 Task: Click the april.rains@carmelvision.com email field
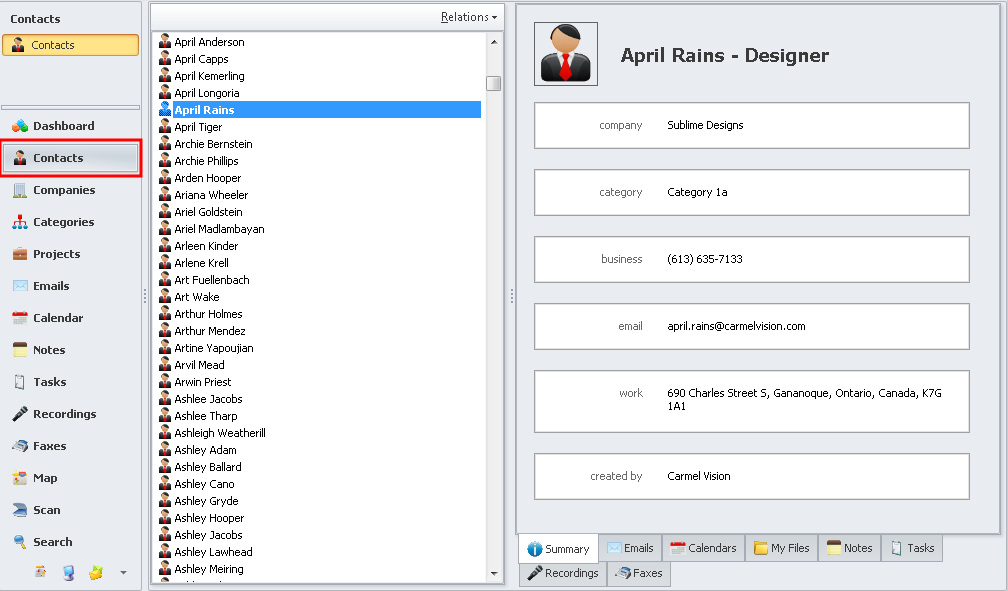[736, 326]
